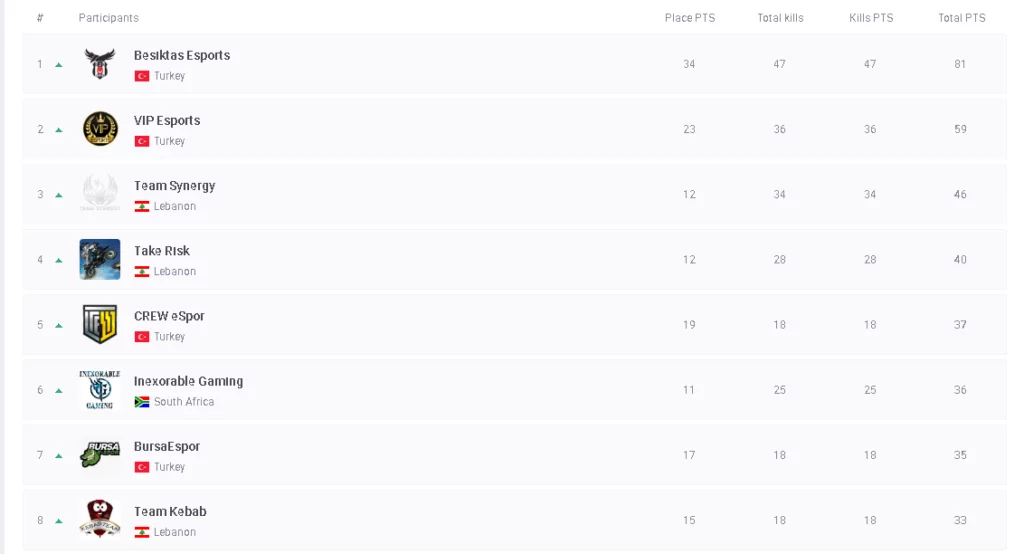Click the Inexorable Gaming logo
Image resolution: width=1024 pixels, height=554 pixels.
click(100, 390)
